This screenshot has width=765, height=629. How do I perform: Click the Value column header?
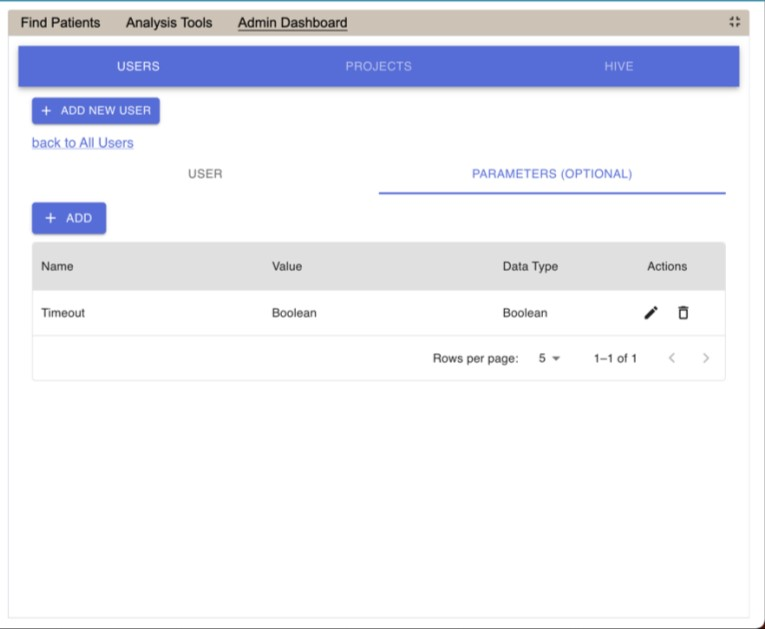[287, 266]
